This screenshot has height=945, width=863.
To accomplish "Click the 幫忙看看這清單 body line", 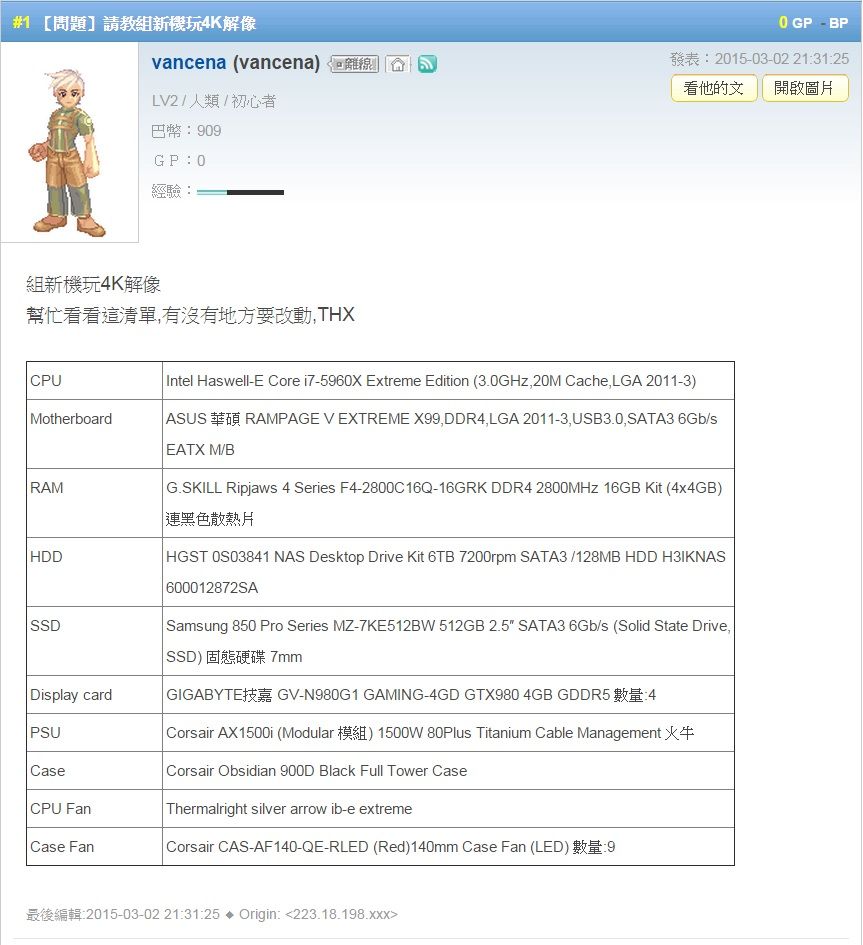I will coord(190,315).
